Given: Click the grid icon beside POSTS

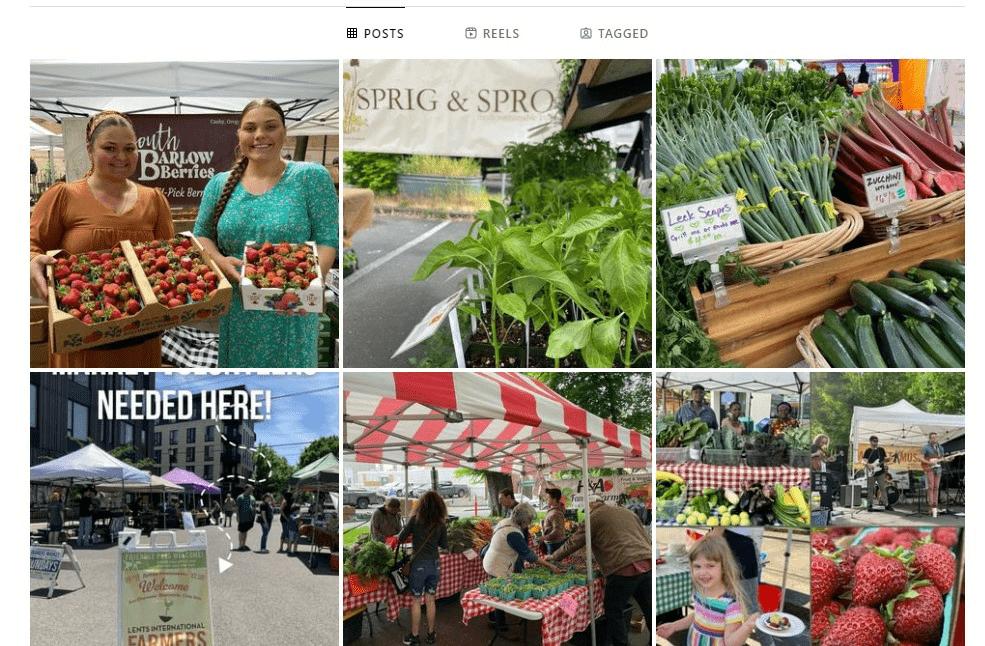Looking at the screenshot, I should (352, 33).
